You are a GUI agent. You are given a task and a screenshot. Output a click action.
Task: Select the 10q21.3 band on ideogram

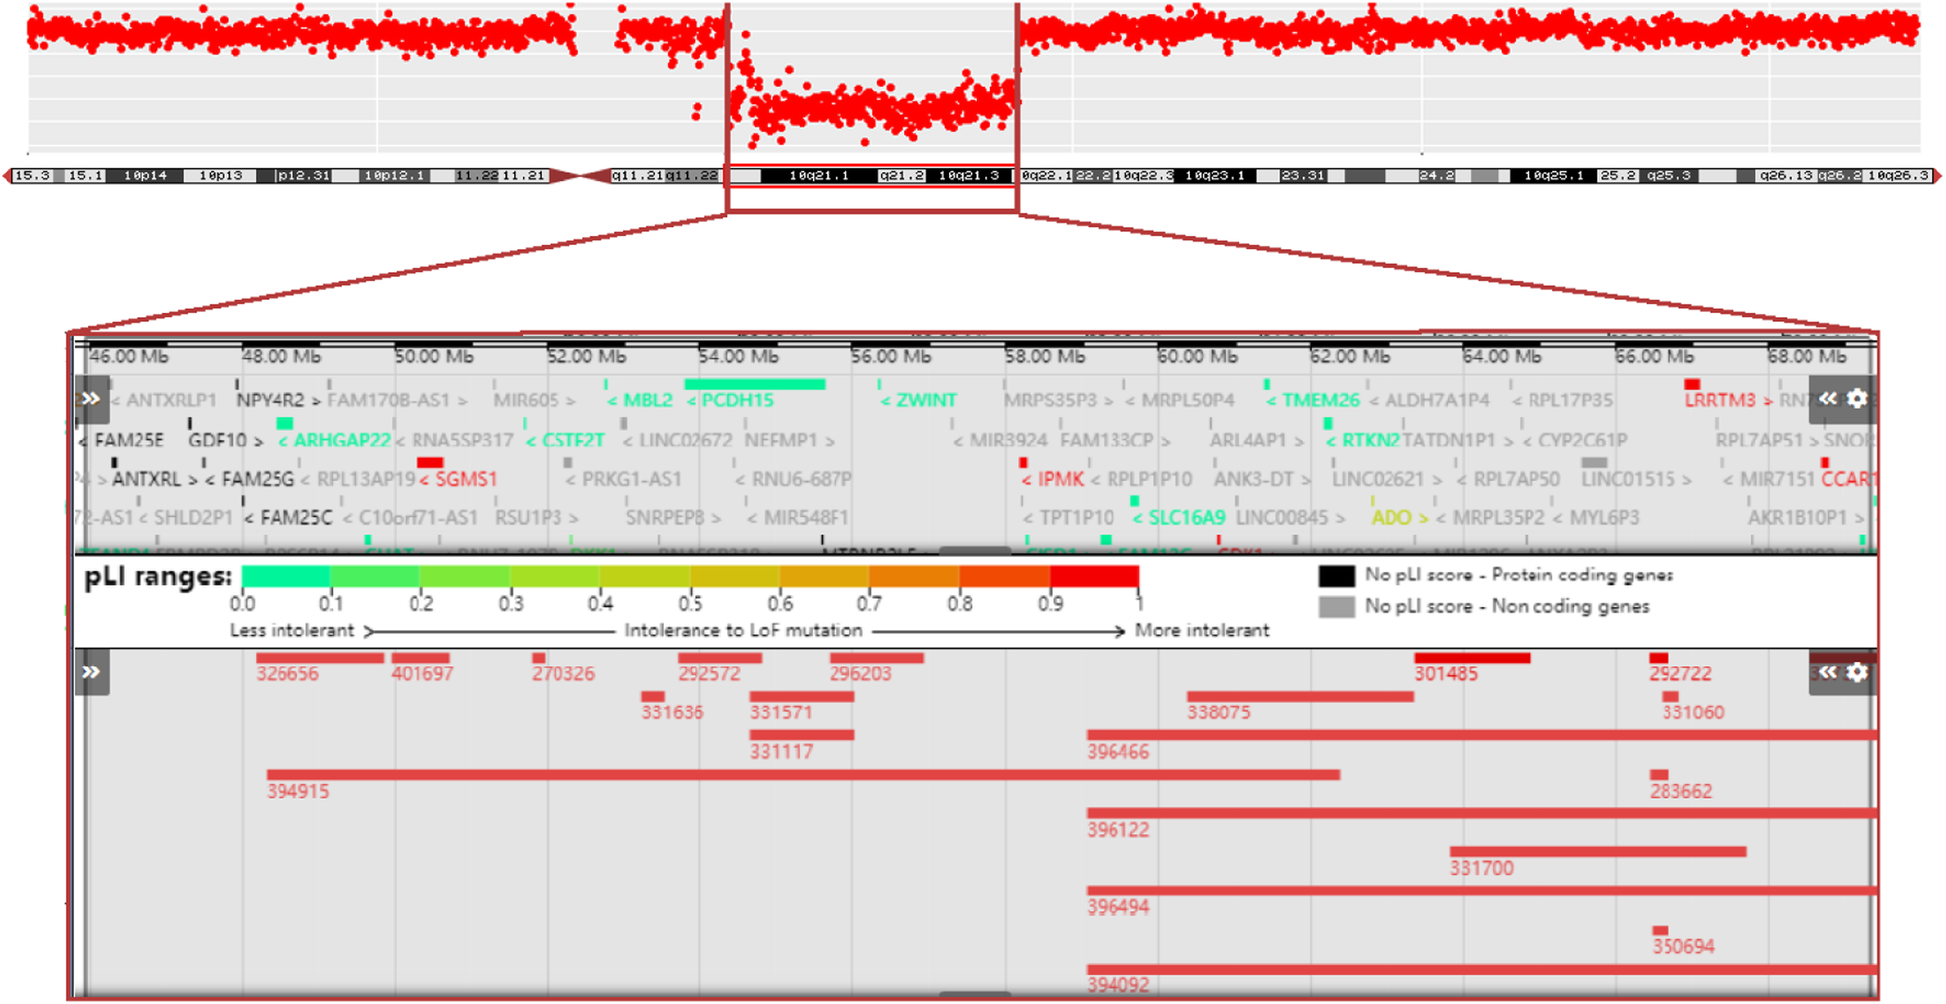click(969, 176)
